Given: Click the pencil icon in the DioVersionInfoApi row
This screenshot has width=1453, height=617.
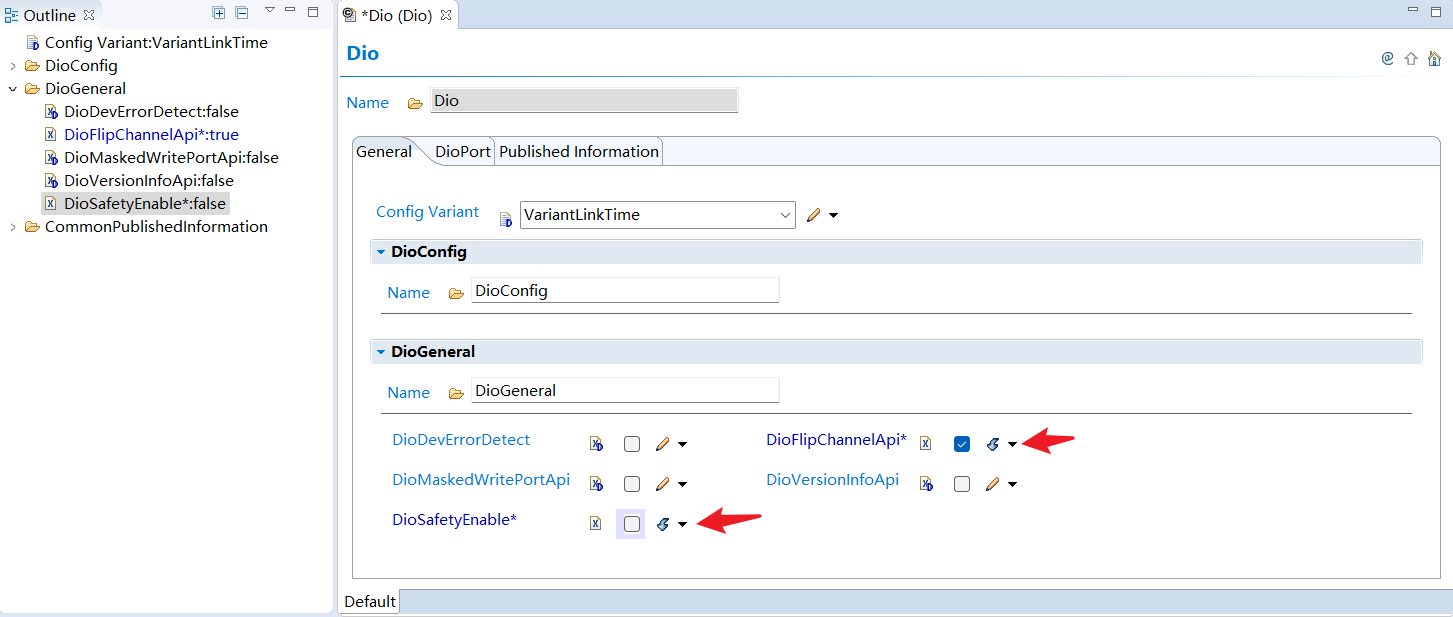Looking at the screenshot, I should (x=992, y=484).
